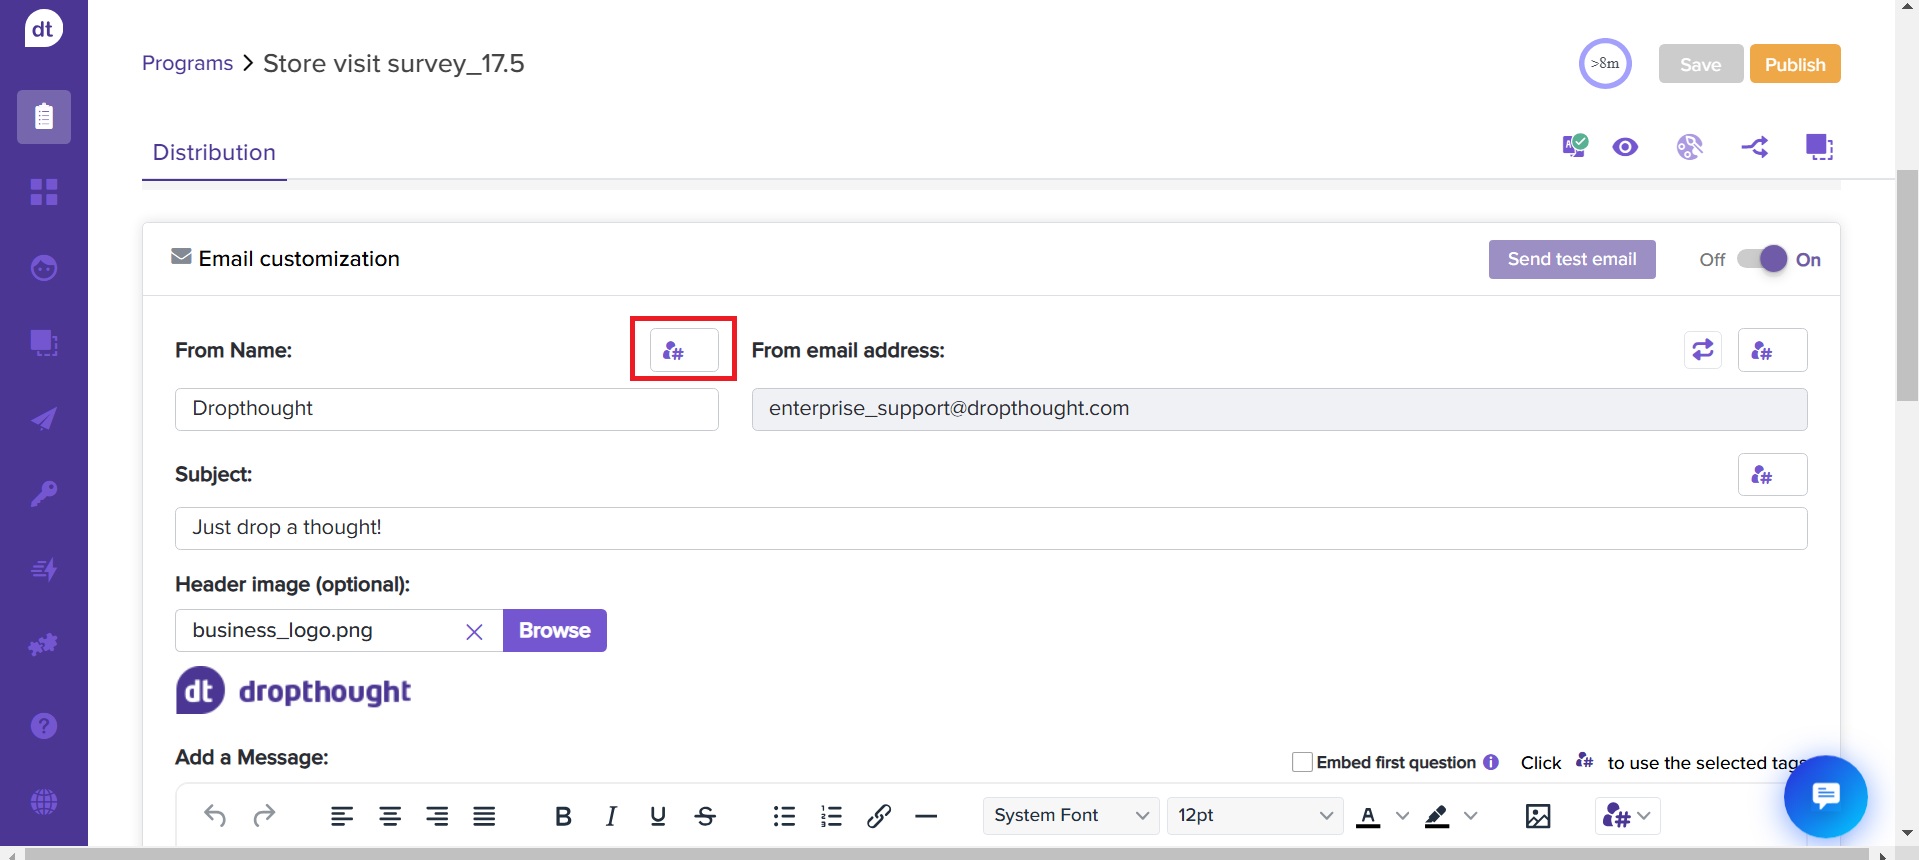
Task: Open the respondents face icon in sidebar
Action: click(44, 268)
